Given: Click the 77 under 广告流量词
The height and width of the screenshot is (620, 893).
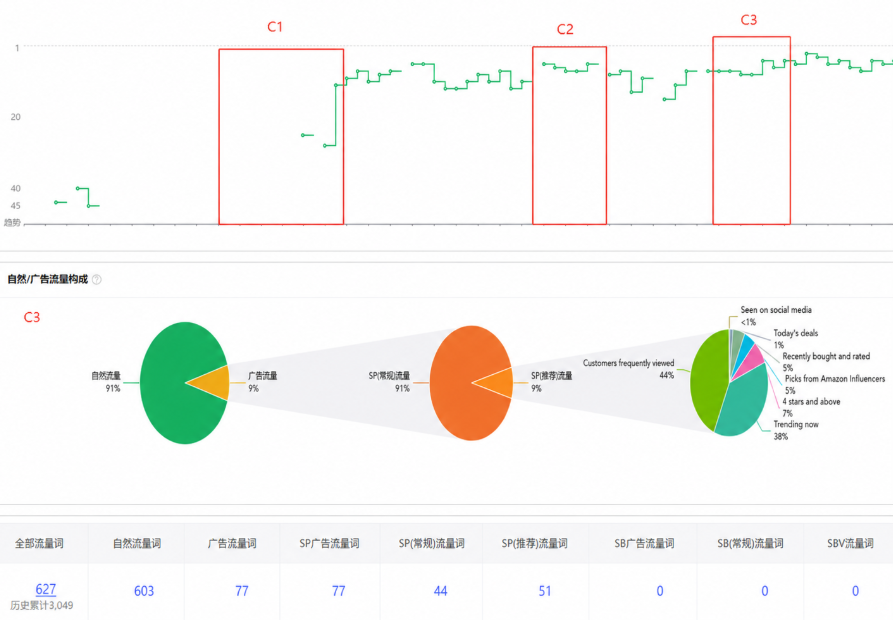Looking at the screenshot, I should coord(242,591).
